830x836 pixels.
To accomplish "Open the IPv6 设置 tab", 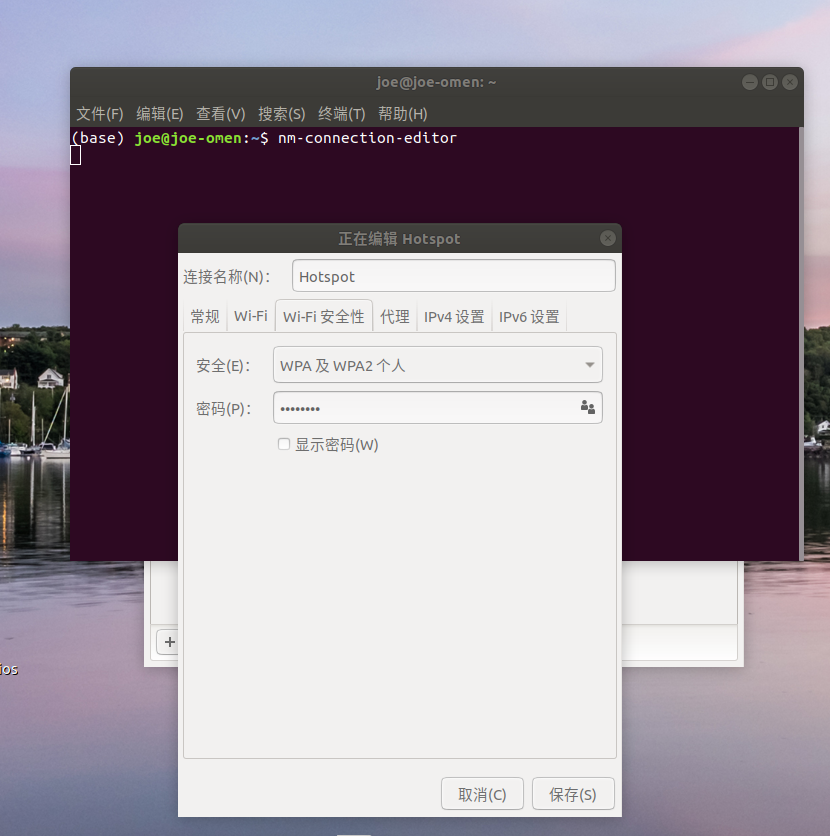I will tap(529, 317).
